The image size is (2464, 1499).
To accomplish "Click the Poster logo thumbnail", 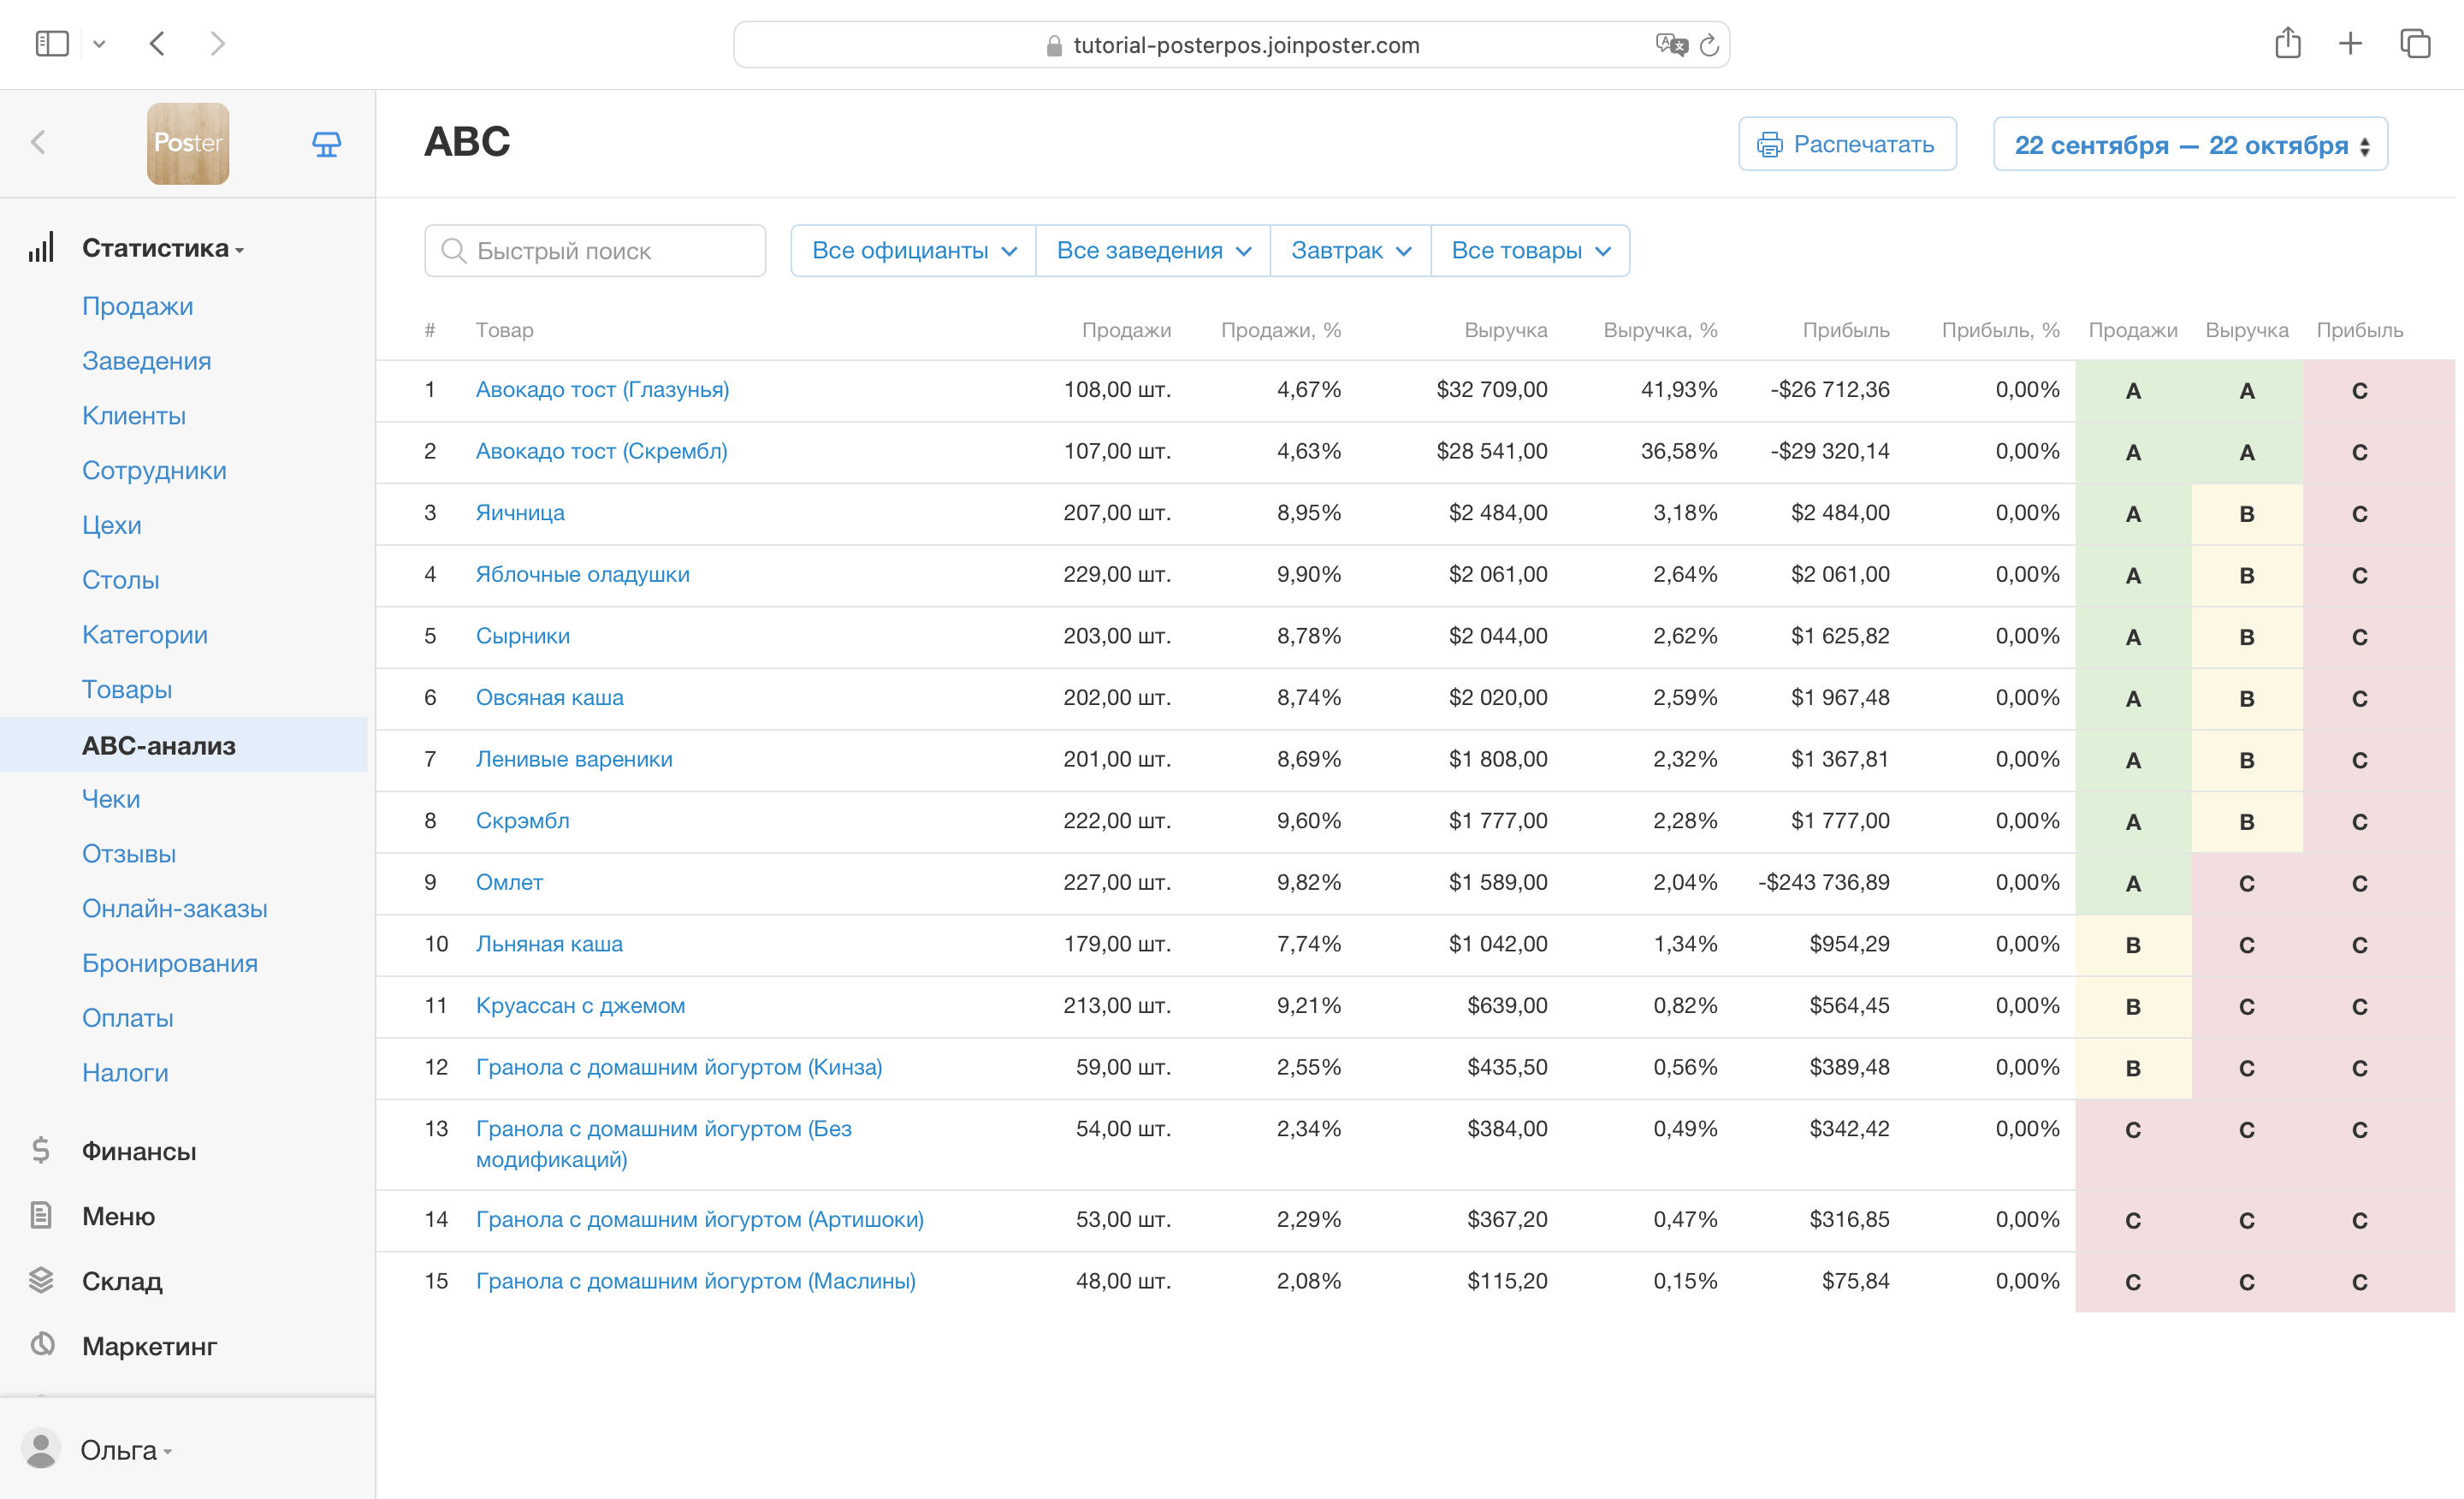I will pyautogui.click(x=188, y=143).
